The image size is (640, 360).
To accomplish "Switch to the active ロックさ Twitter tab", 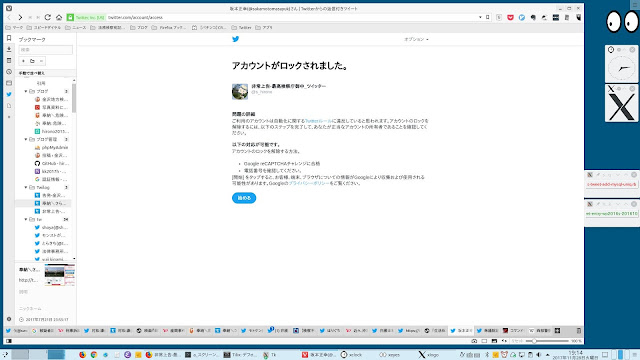I will [x=461, y=331].
